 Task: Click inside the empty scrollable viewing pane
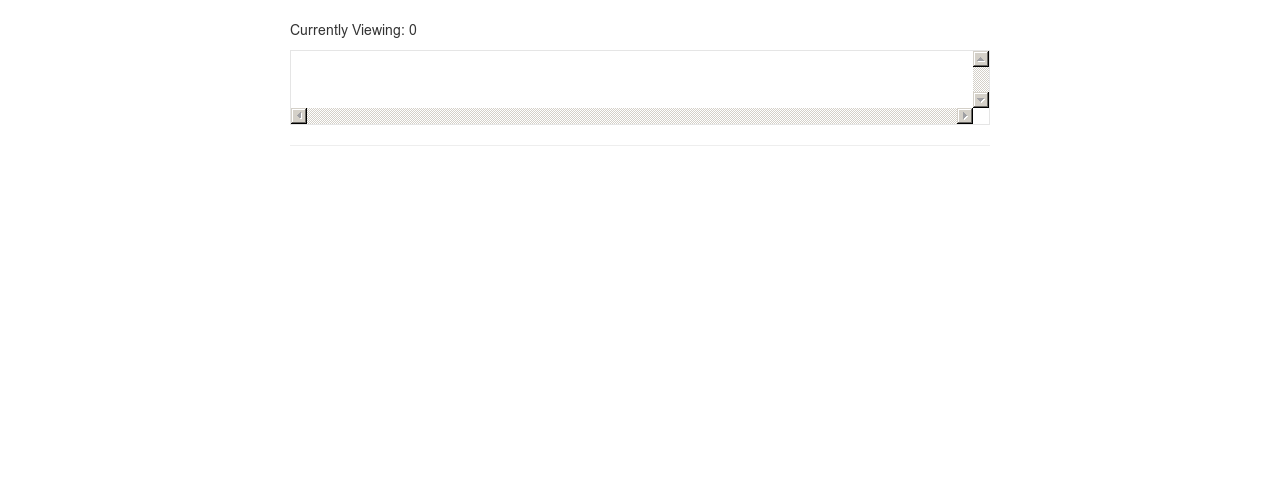(x=632, y=79)
